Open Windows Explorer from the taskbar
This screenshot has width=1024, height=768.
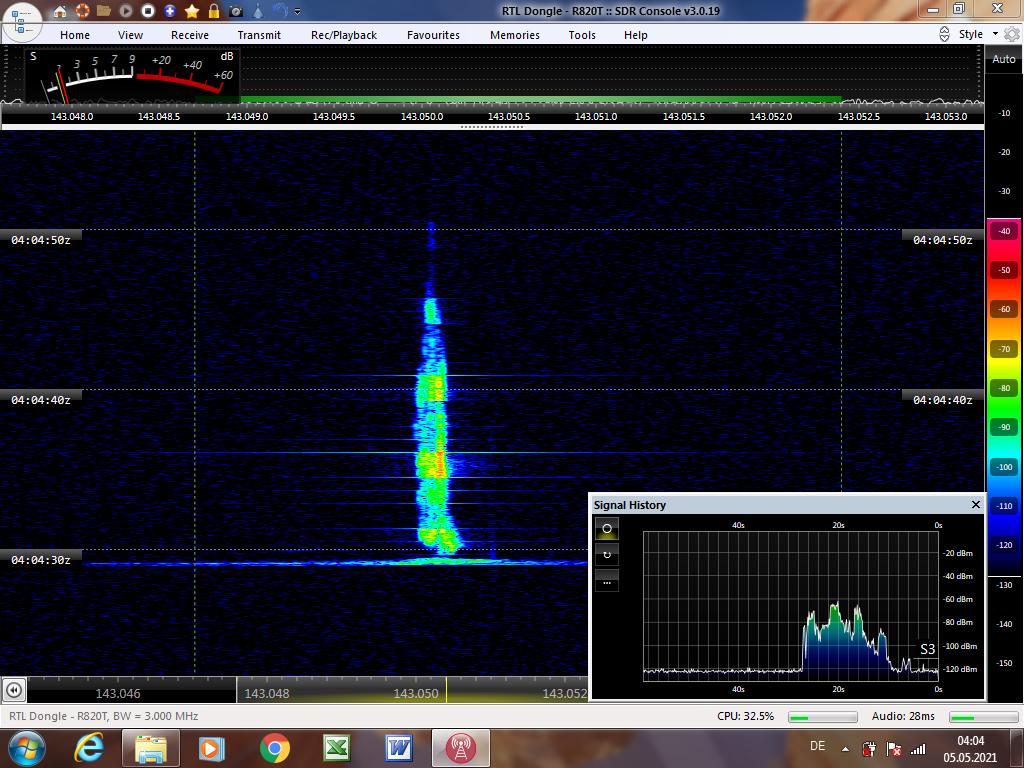click(x=151, y=748)
